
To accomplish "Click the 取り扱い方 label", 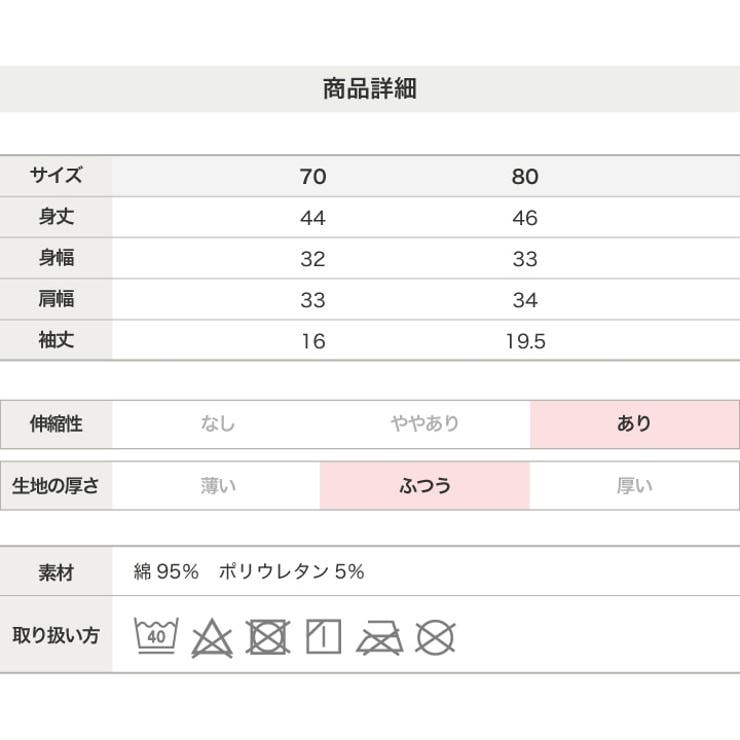I will (56, 635).
